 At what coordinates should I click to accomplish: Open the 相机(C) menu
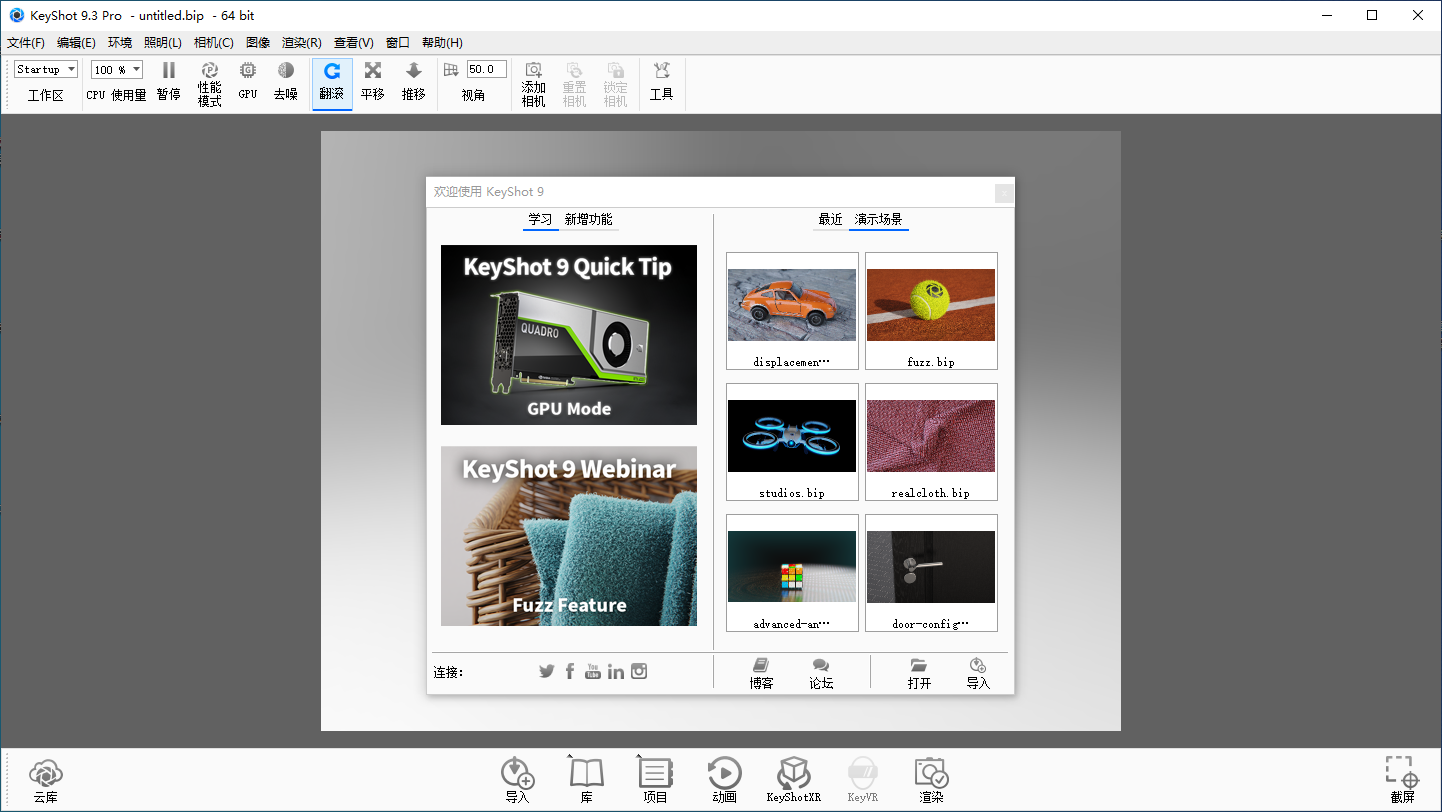coord(214,43)
